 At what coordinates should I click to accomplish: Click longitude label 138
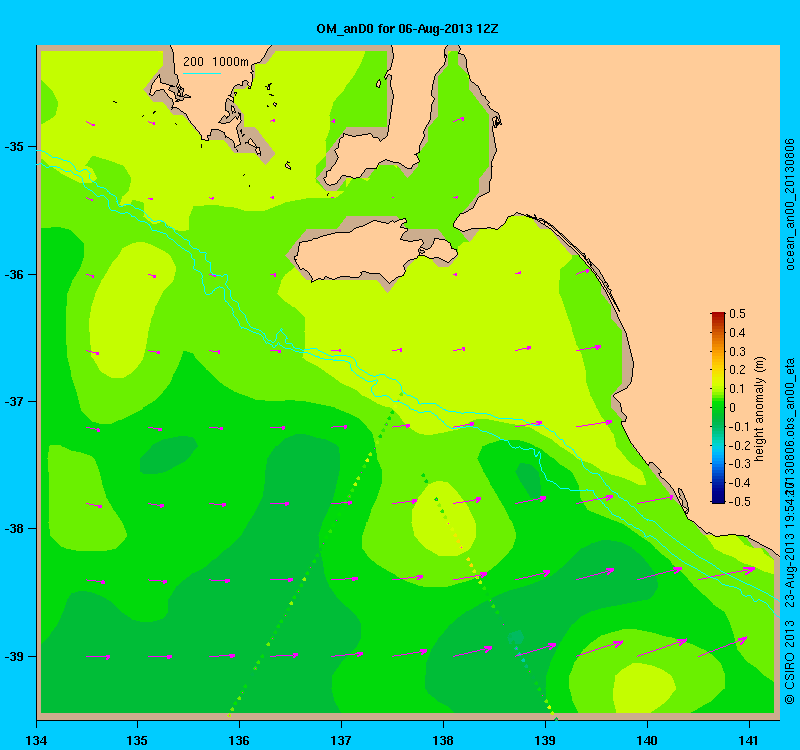pyautogui.click(x=443, y=740)
